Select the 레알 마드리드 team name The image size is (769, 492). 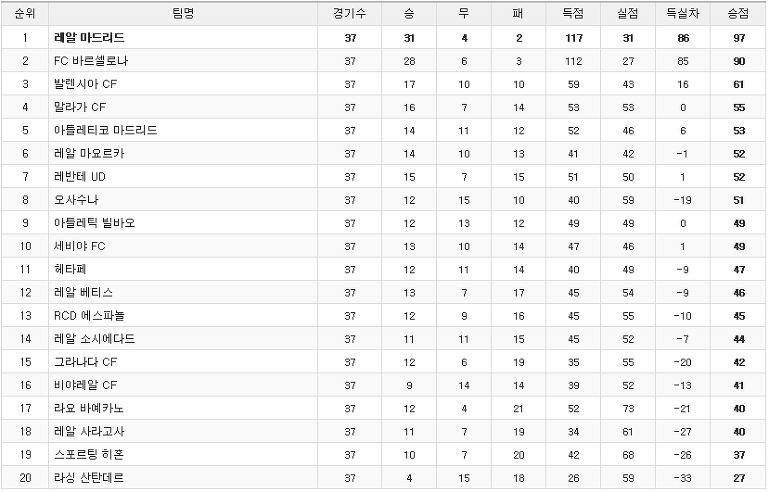coord(89,38)
